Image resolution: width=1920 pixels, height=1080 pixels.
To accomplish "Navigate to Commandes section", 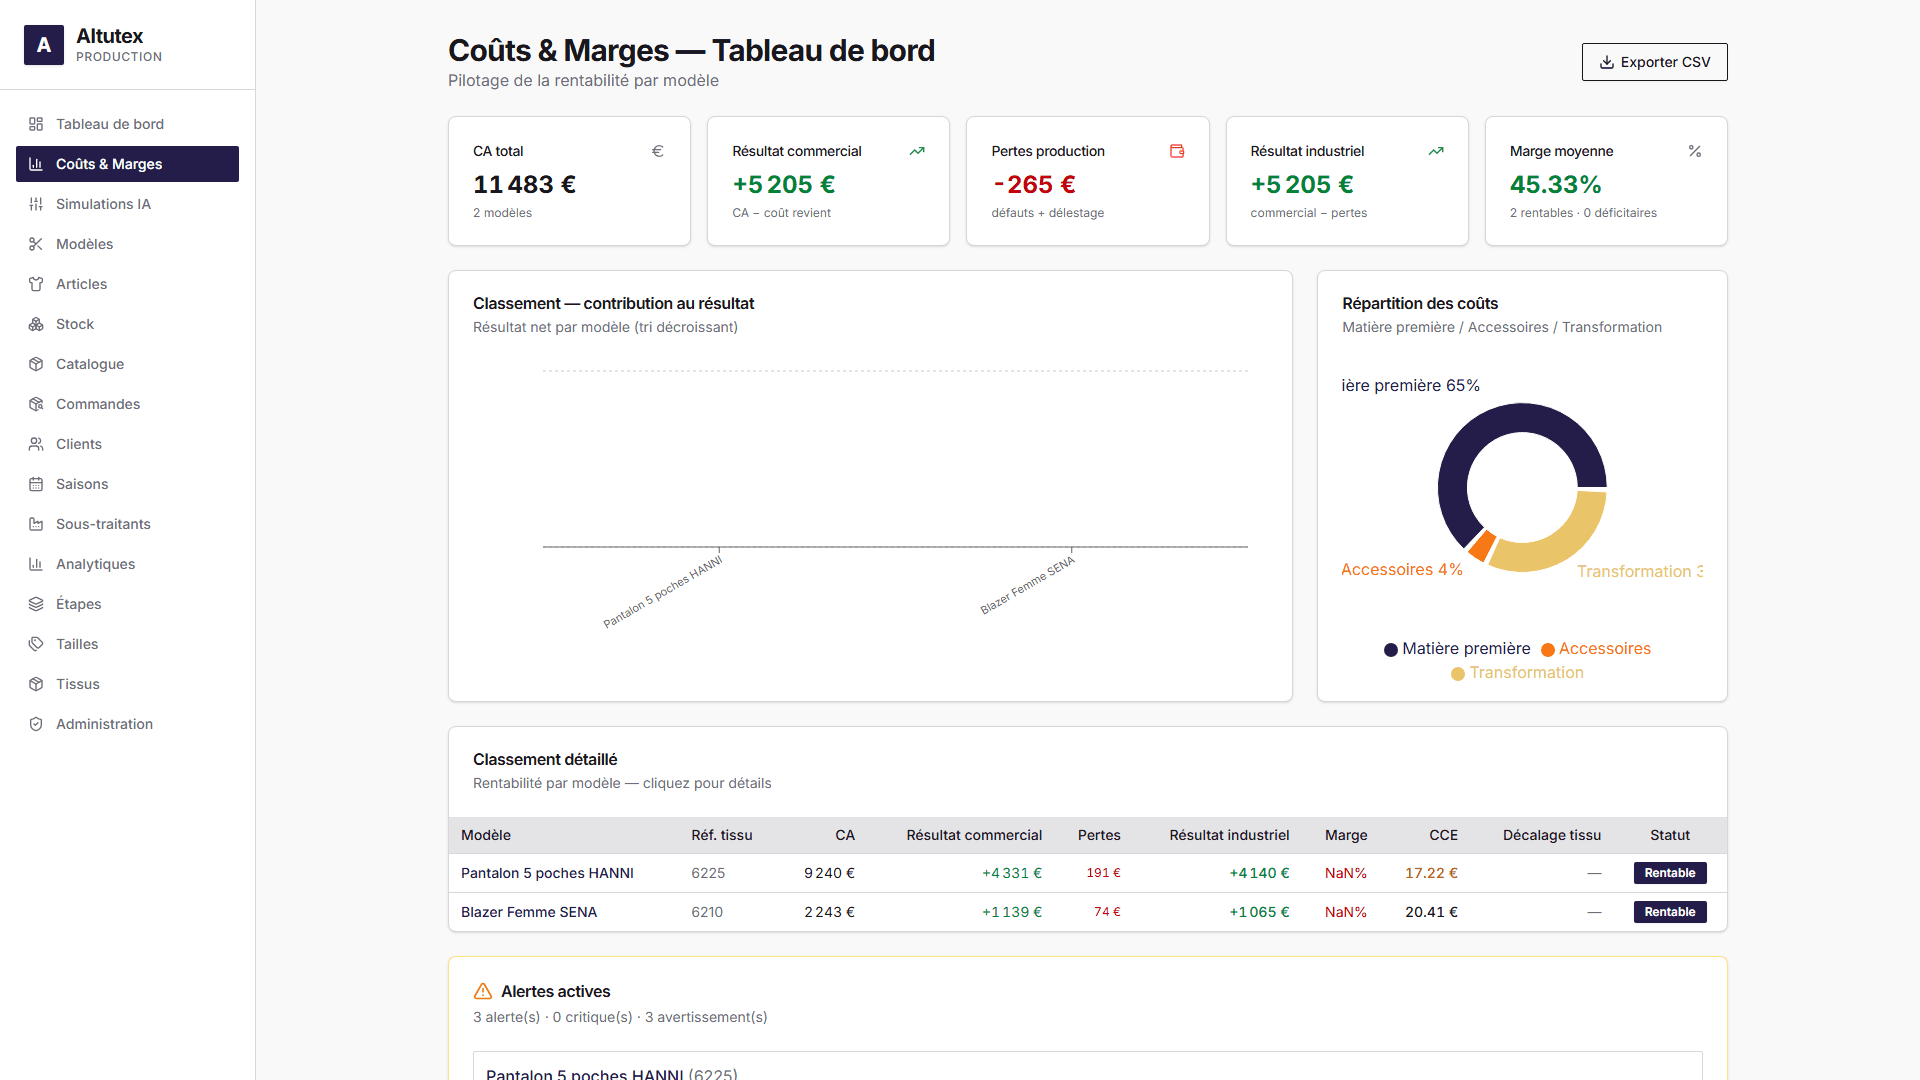I will (127, 404).
